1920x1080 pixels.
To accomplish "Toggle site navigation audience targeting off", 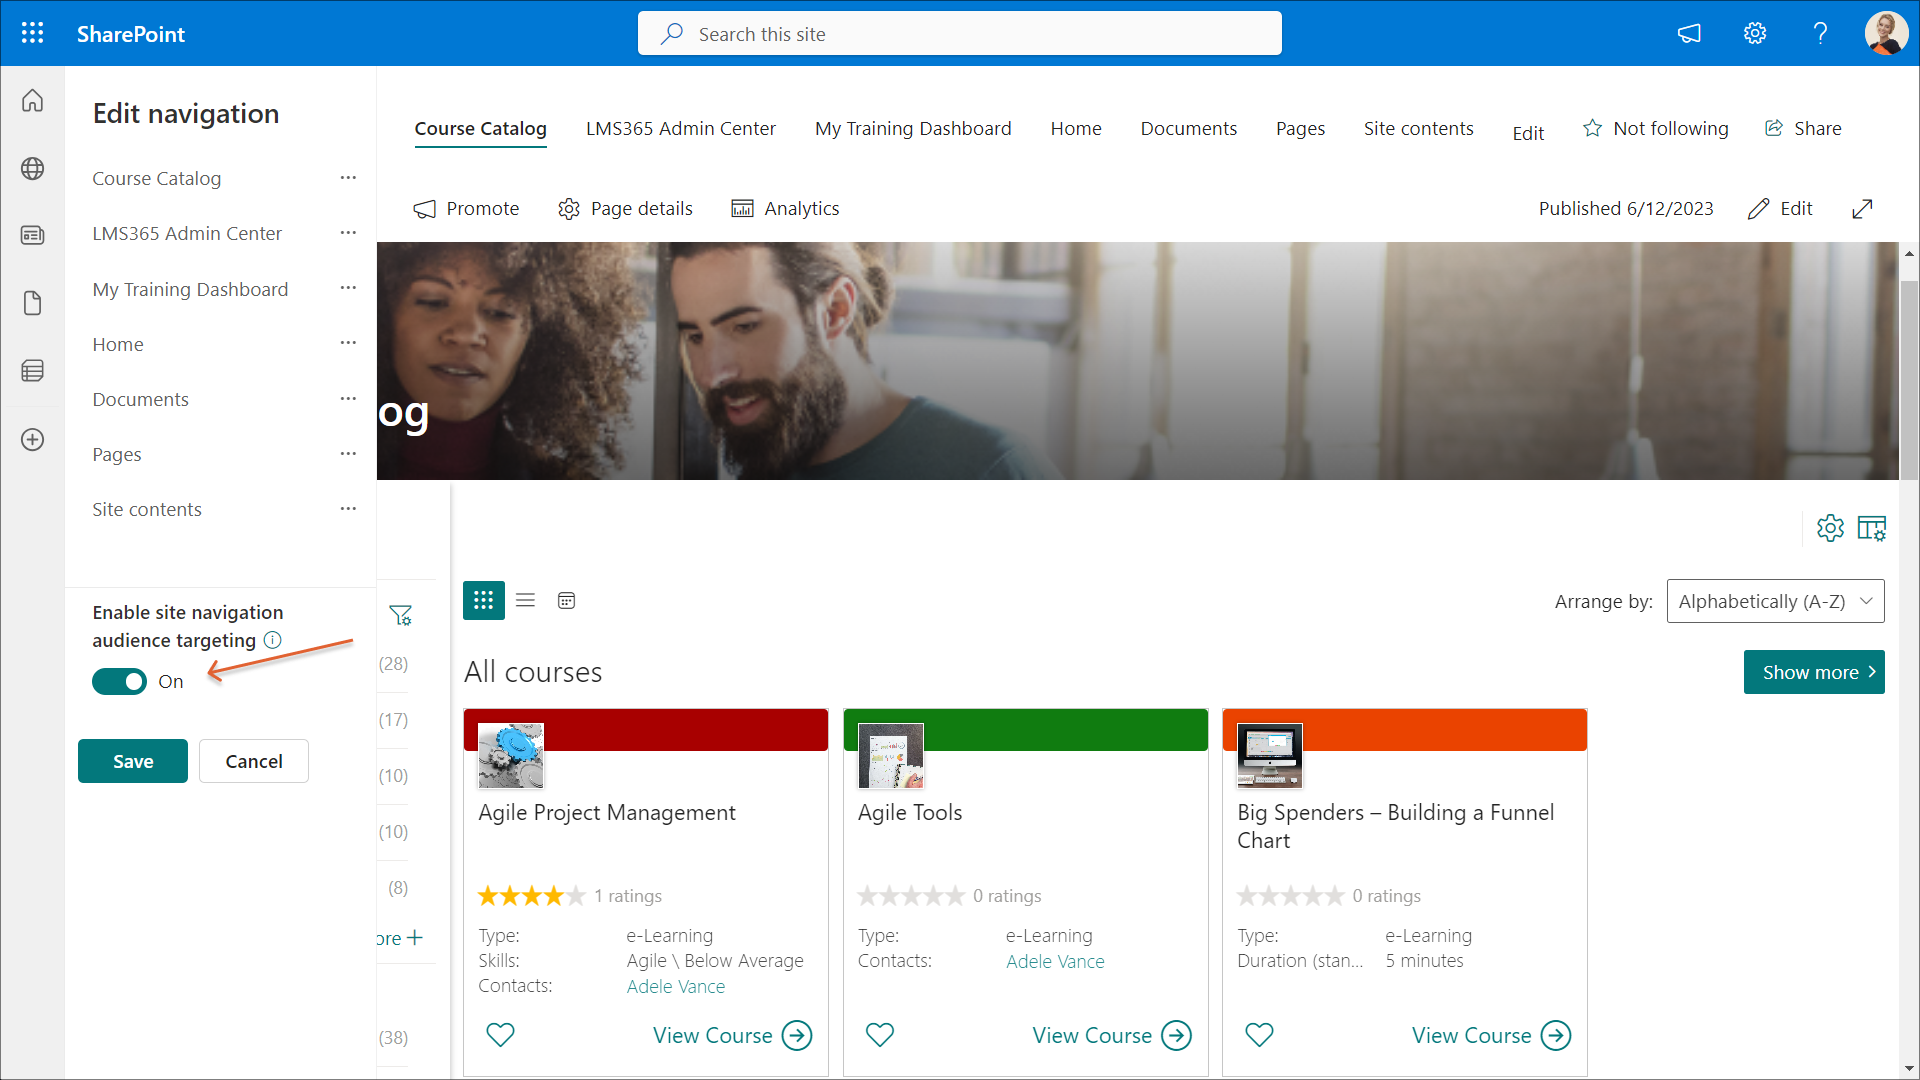I will click(120, 682).
